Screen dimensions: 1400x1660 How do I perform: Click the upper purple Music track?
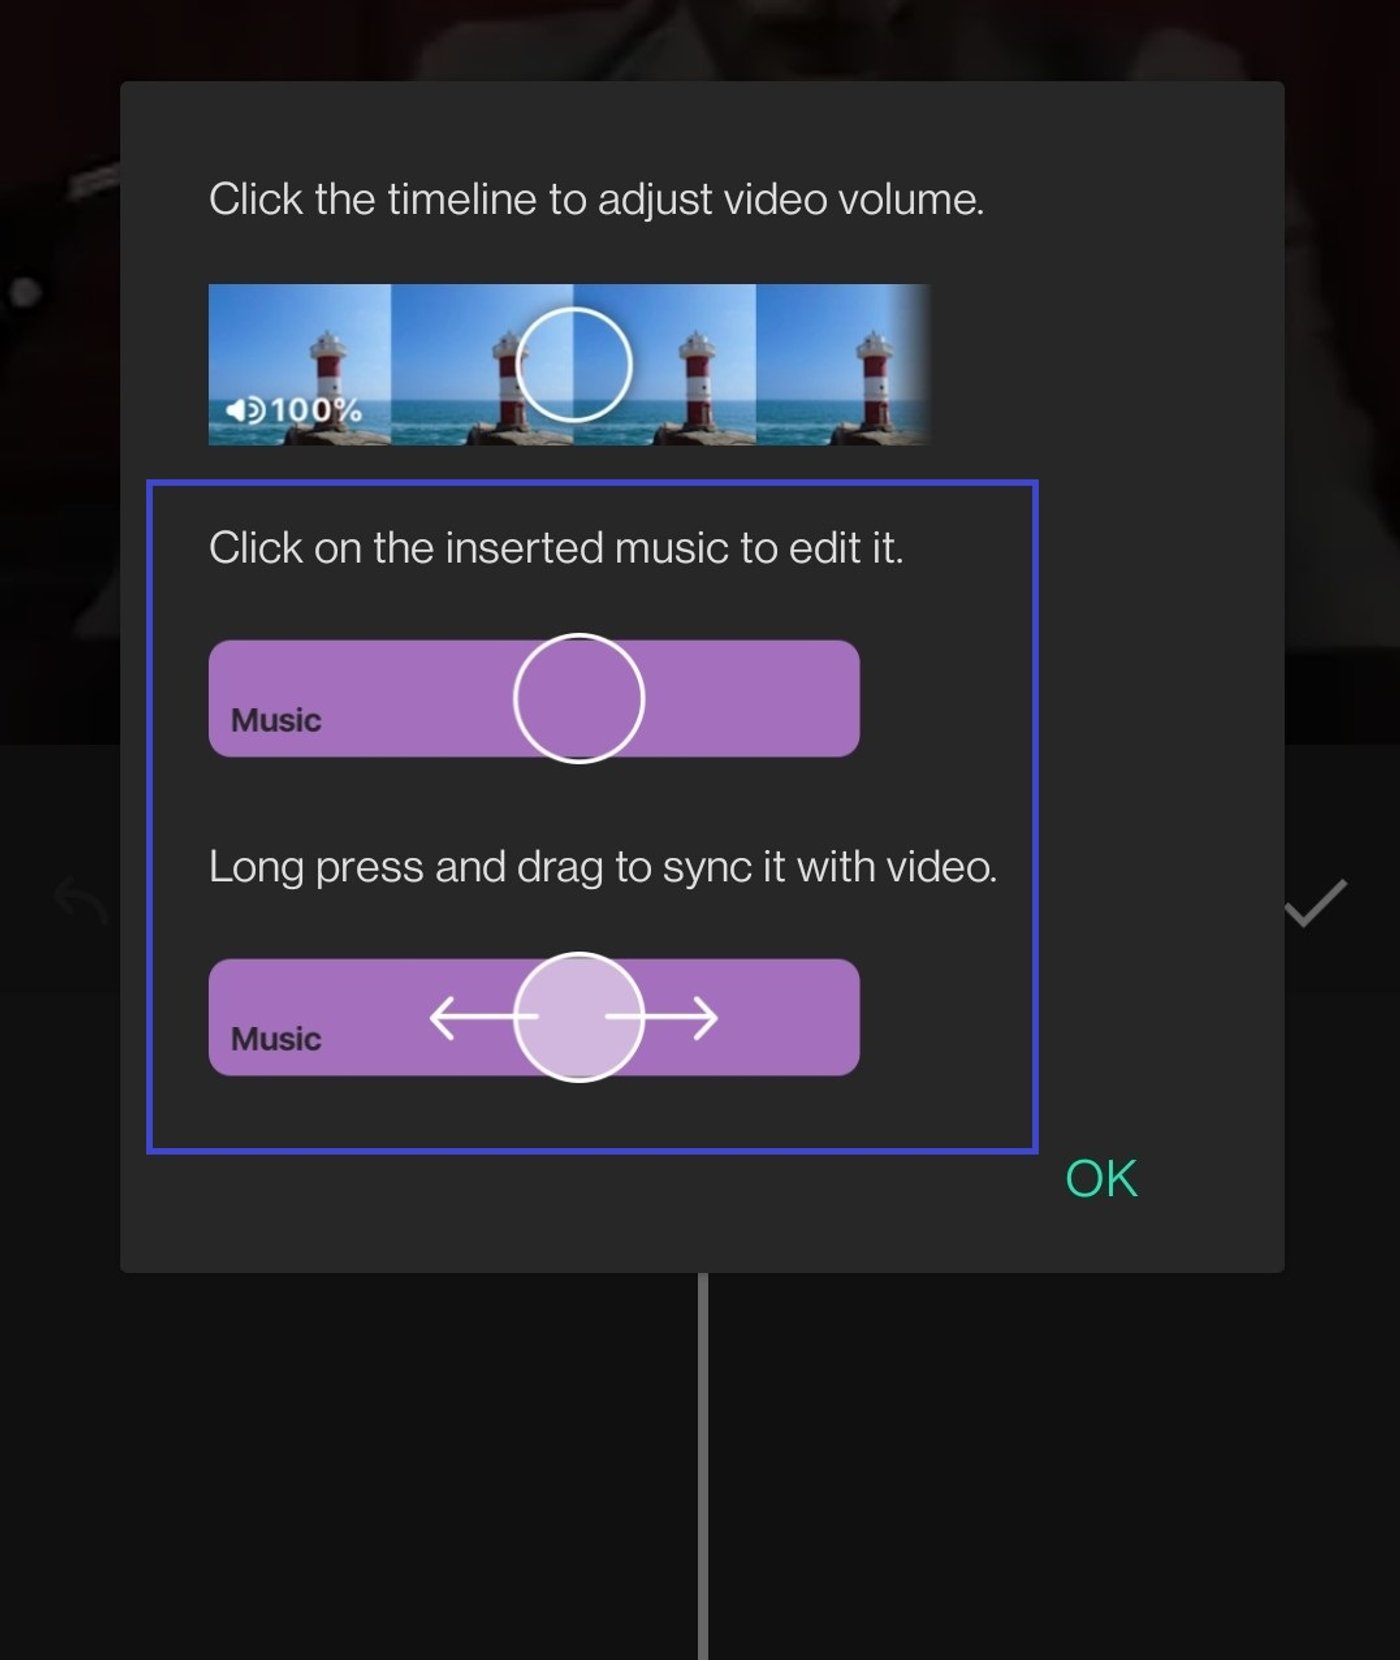pos(534,698)
